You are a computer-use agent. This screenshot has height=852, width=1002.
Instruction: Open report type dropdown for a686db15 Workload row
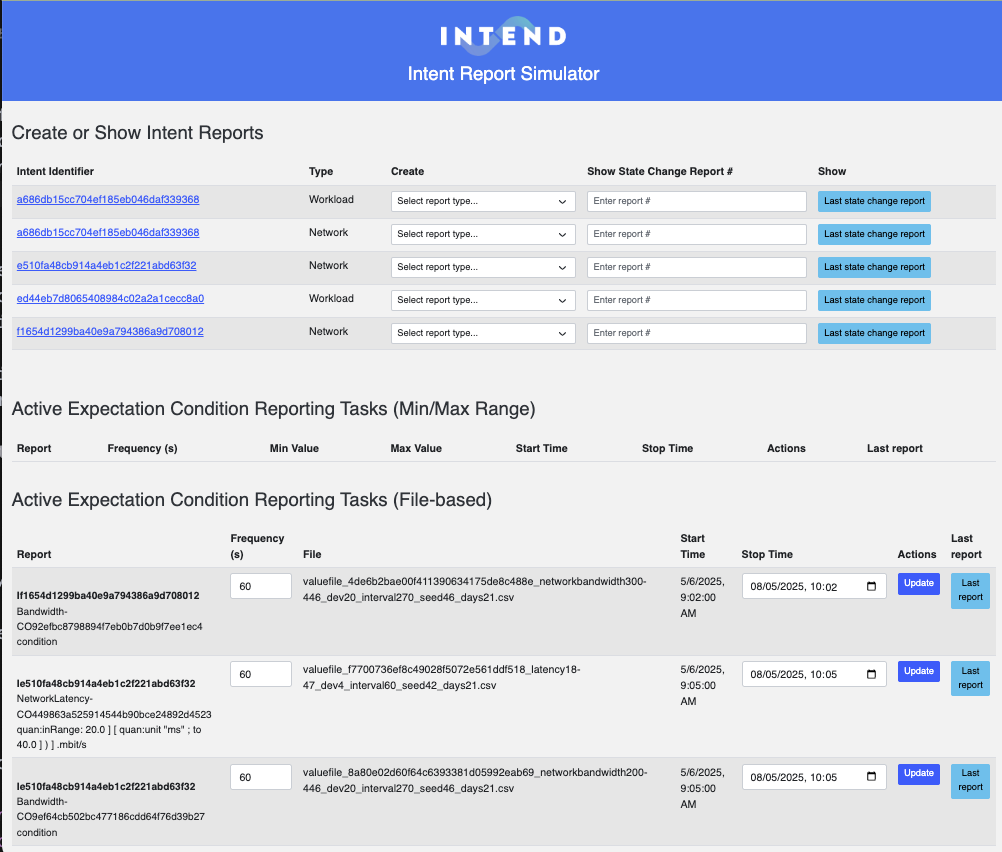pos(482,201)
